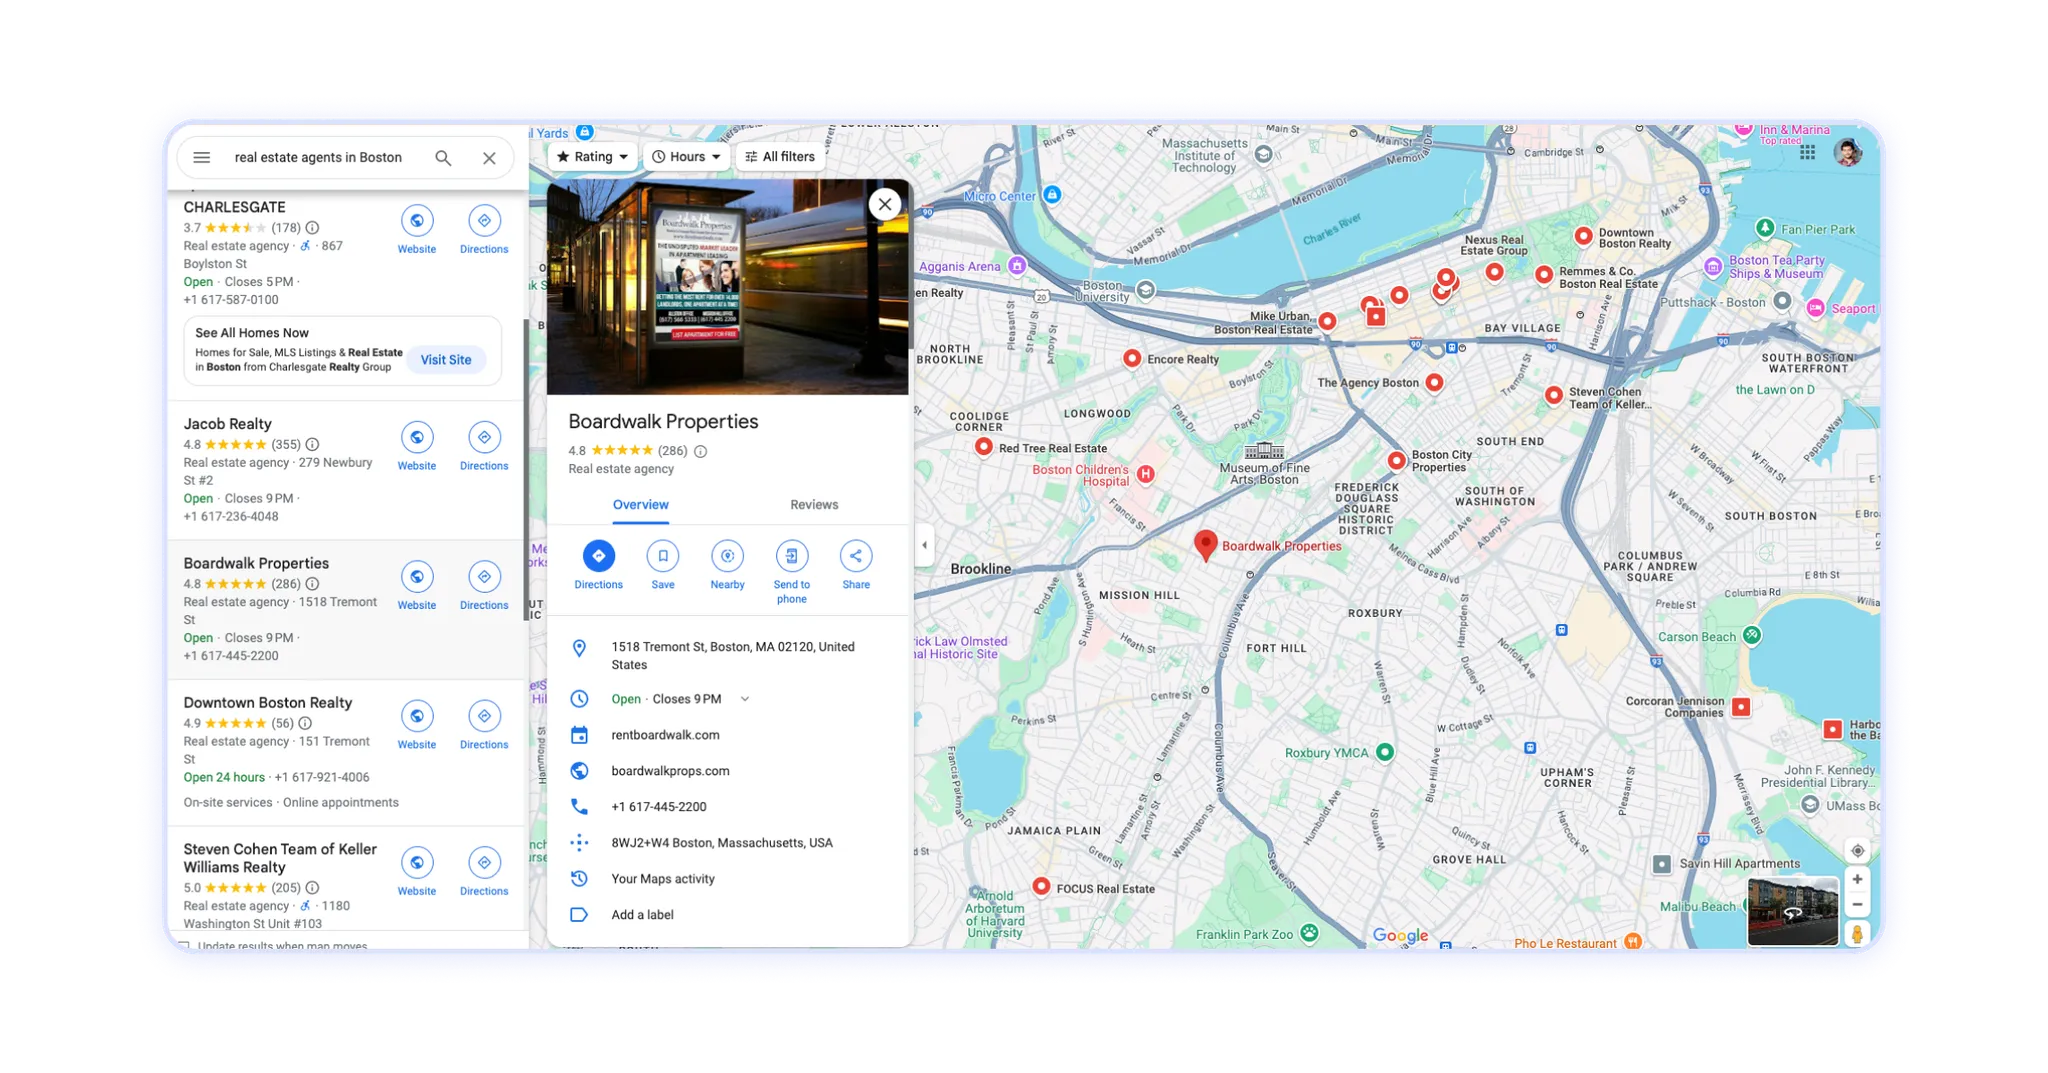
Task: Click the blue Directions button for Boardwalk Properties
Action: (x=598, y=557)
